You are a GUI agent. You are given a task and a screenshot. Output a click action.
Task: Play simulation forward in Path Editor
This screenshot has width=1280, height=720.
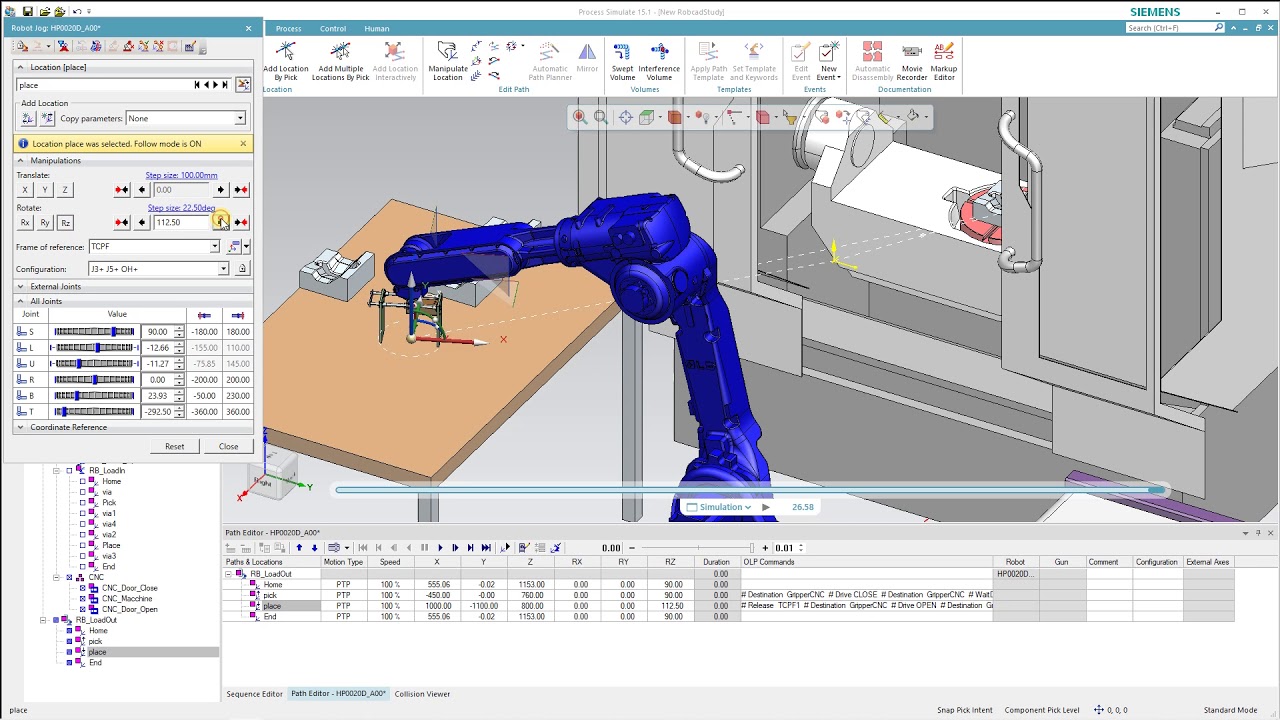pyautogui.click(x=440, y=548)
